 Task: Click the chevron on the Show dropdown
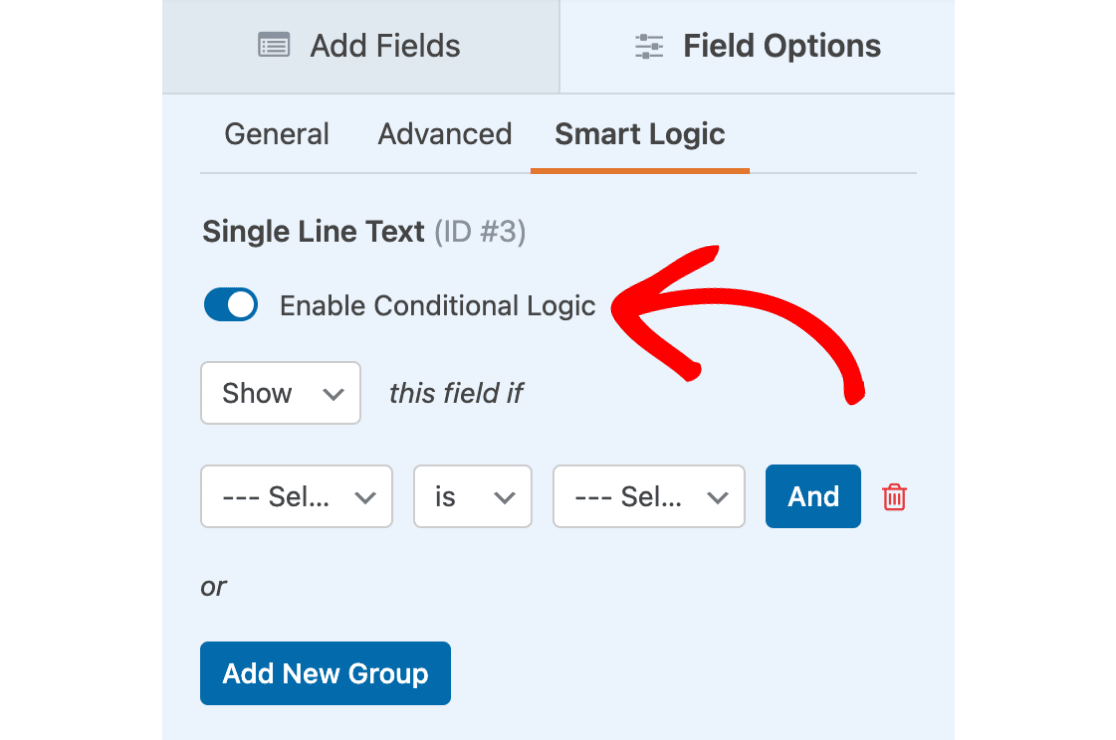click(x=333, y=394)
